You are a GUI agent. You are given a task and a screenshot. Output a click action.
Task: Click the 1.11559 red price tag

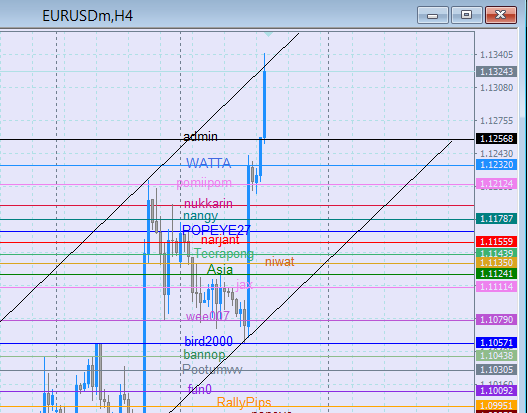click(496, 241)
